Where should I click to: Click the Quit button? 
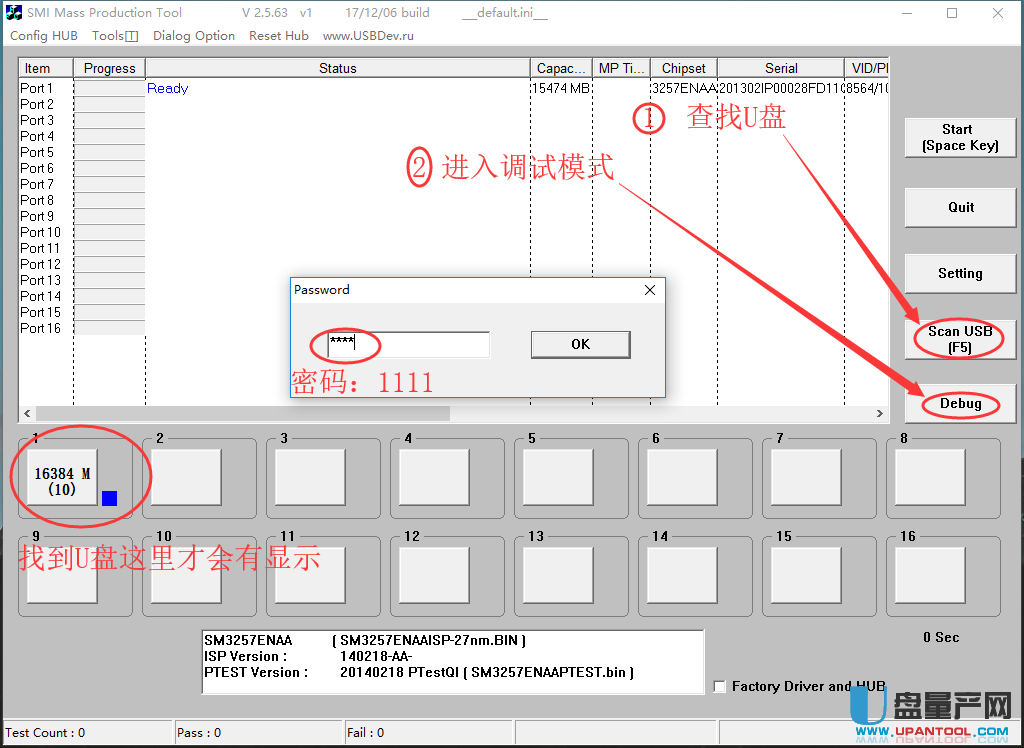coord(960,207)
